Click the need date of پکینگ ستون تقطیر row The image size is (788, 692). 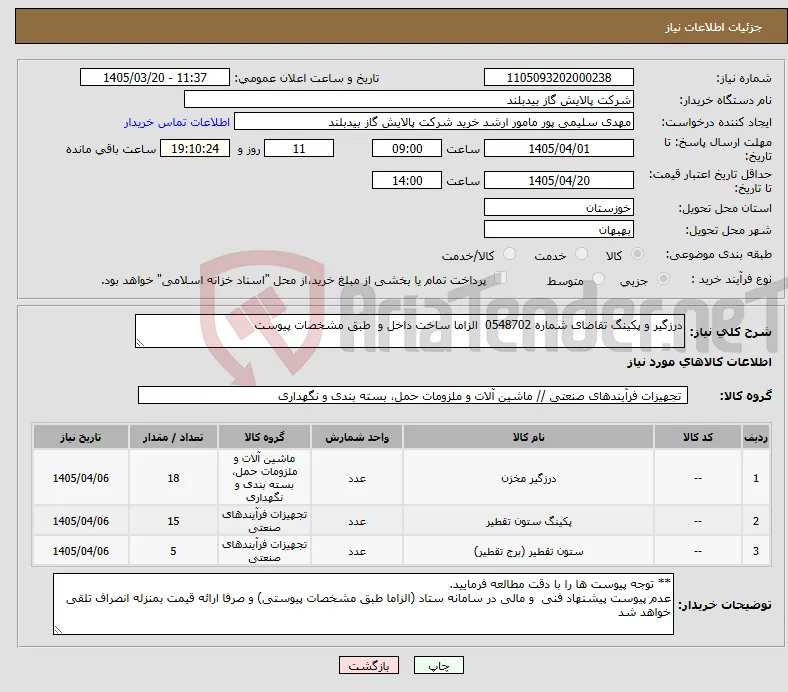point(81,522)
